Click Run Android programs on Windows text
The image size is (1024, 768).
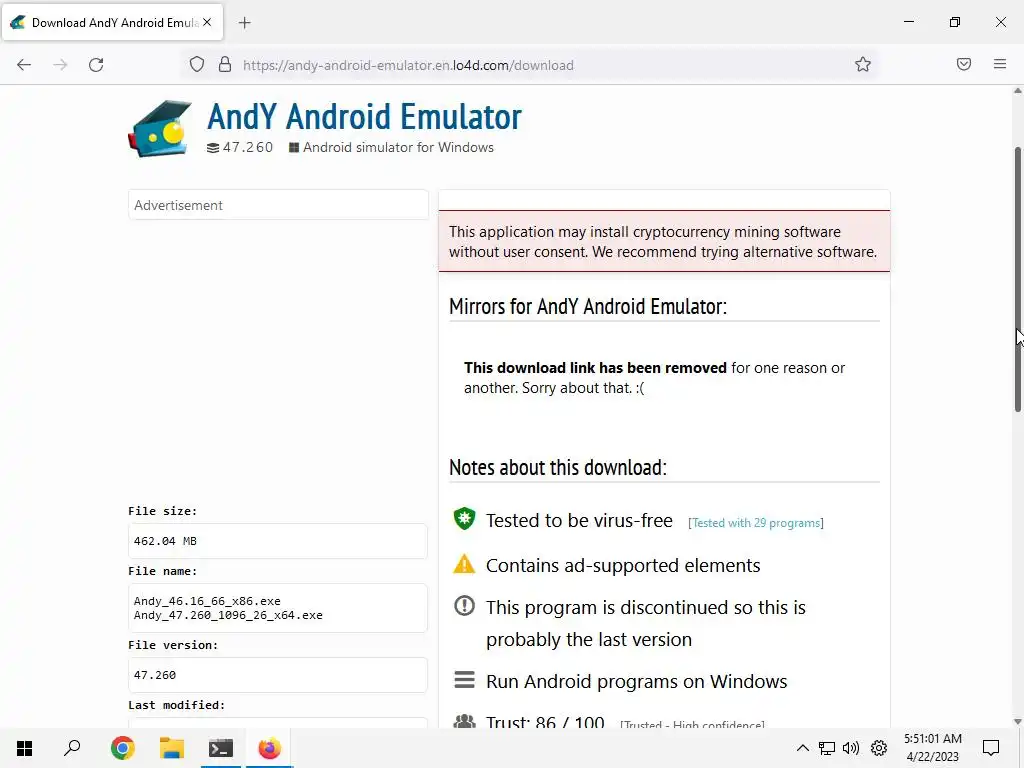pos(637,682)
